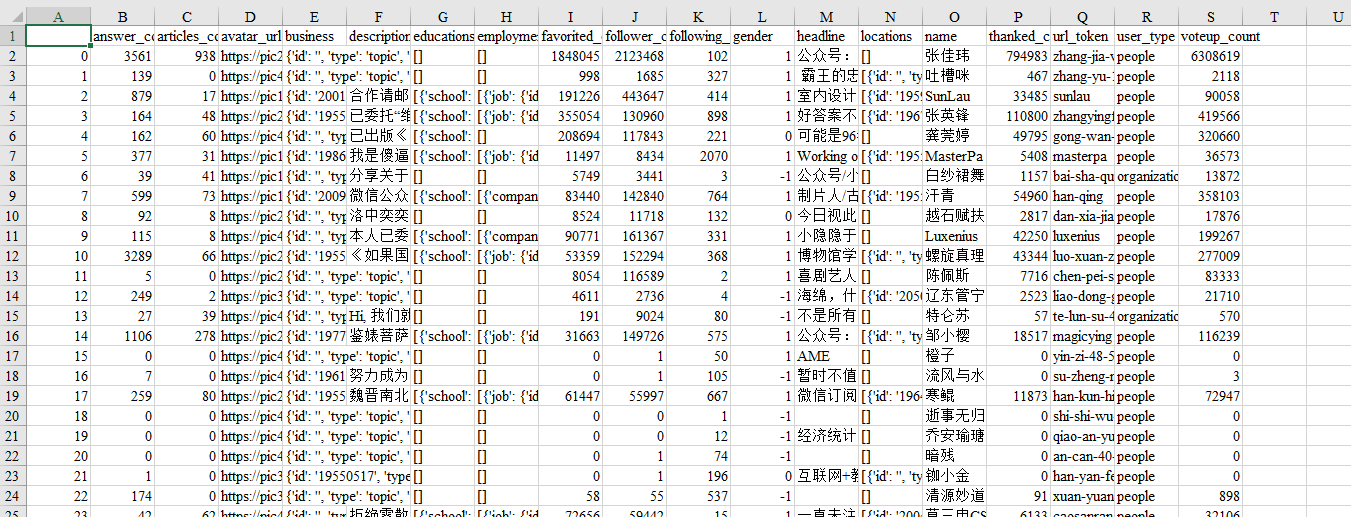1351x517 pixels.
Task: Click the answer count cell 3289
Action: coord(122,256)
